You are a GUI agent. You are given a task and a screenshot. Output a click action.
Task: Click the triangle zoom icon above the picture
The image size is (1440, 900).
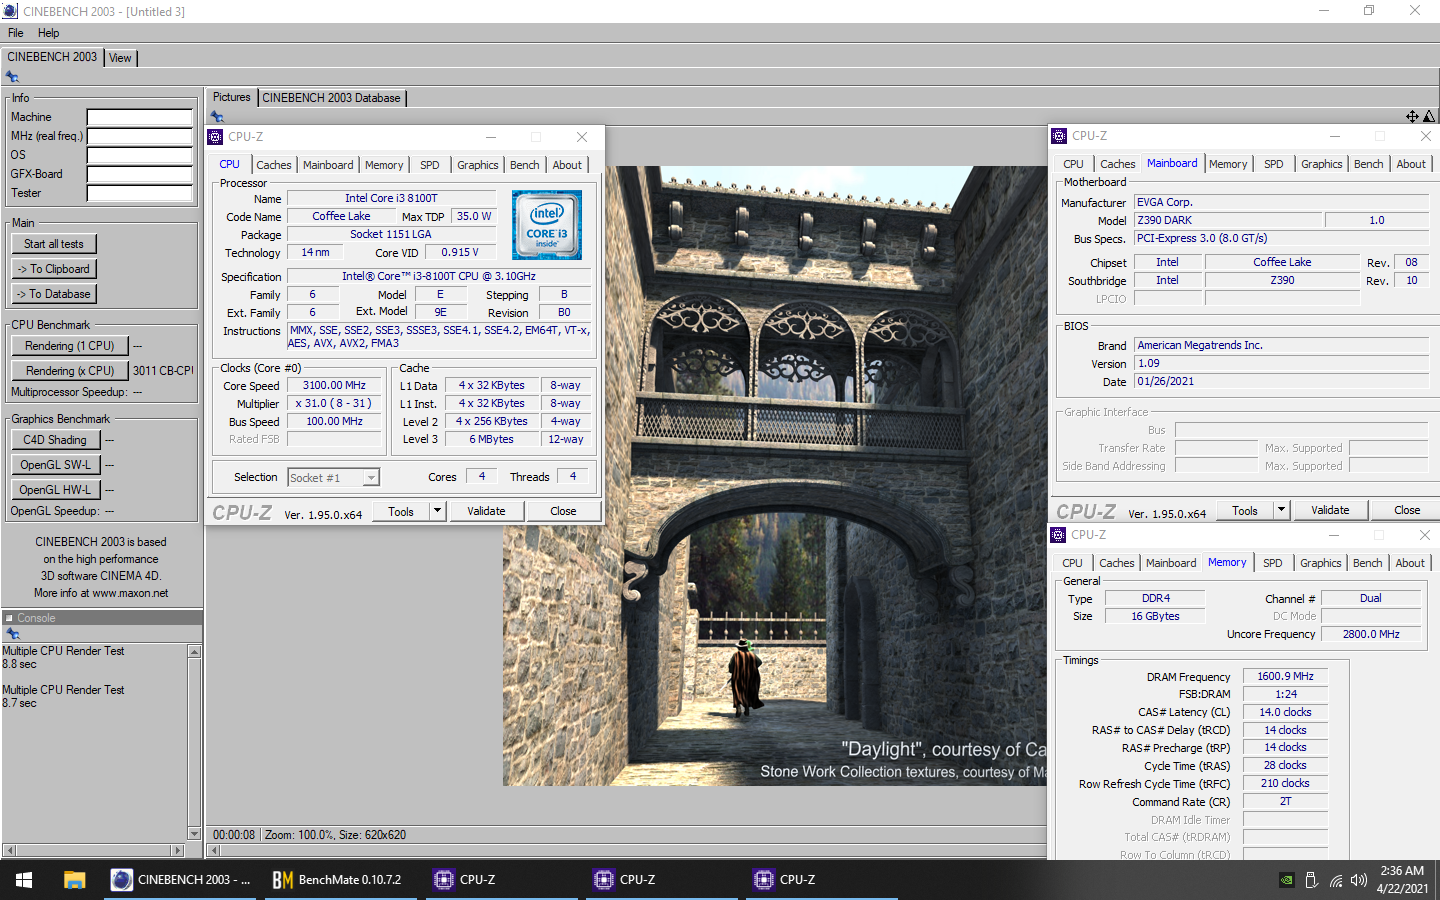click(1429, 117)
